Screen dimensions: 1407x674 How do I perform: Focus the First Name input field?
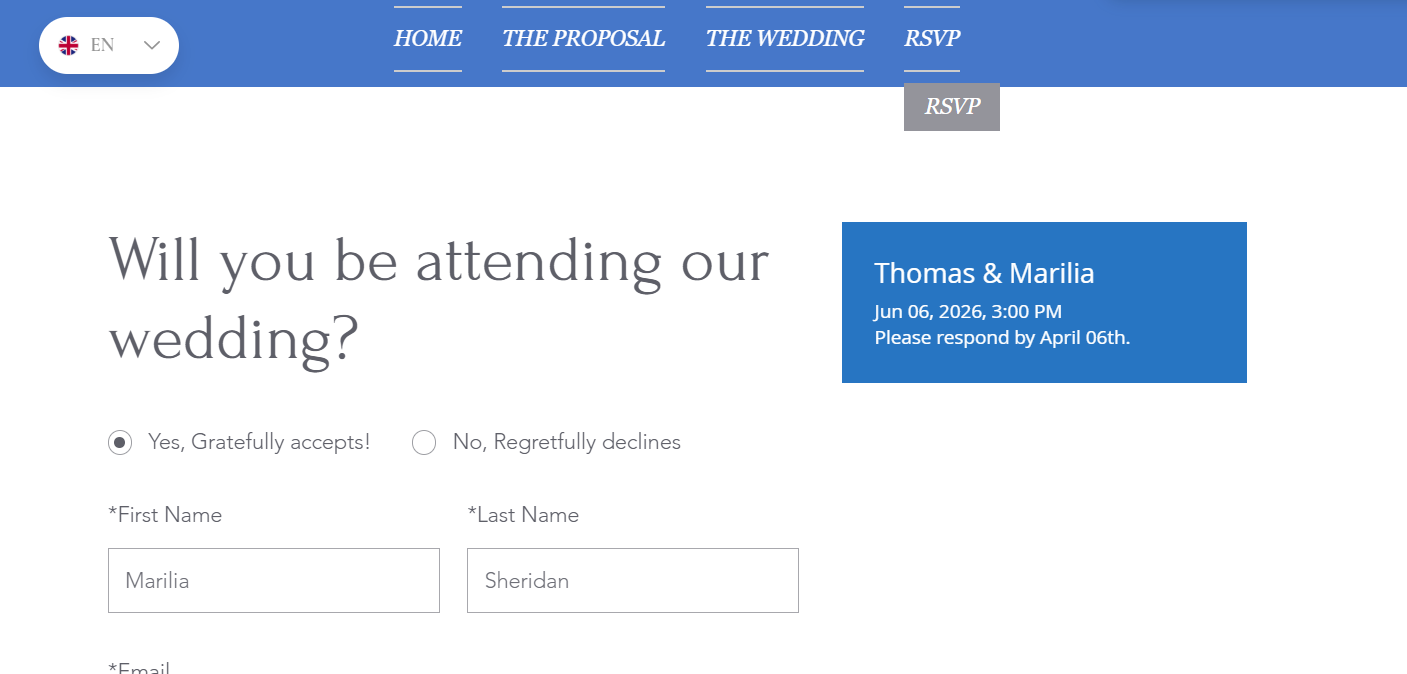click(x=273, y=580)
